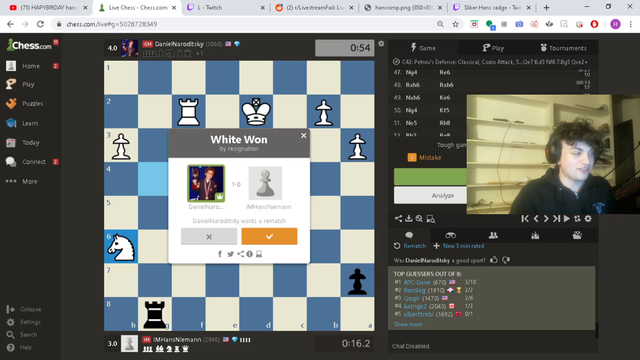Open Home in the Chess.com sidebar
The height and width of the screenshot is (360, 640).
[31, 66]
